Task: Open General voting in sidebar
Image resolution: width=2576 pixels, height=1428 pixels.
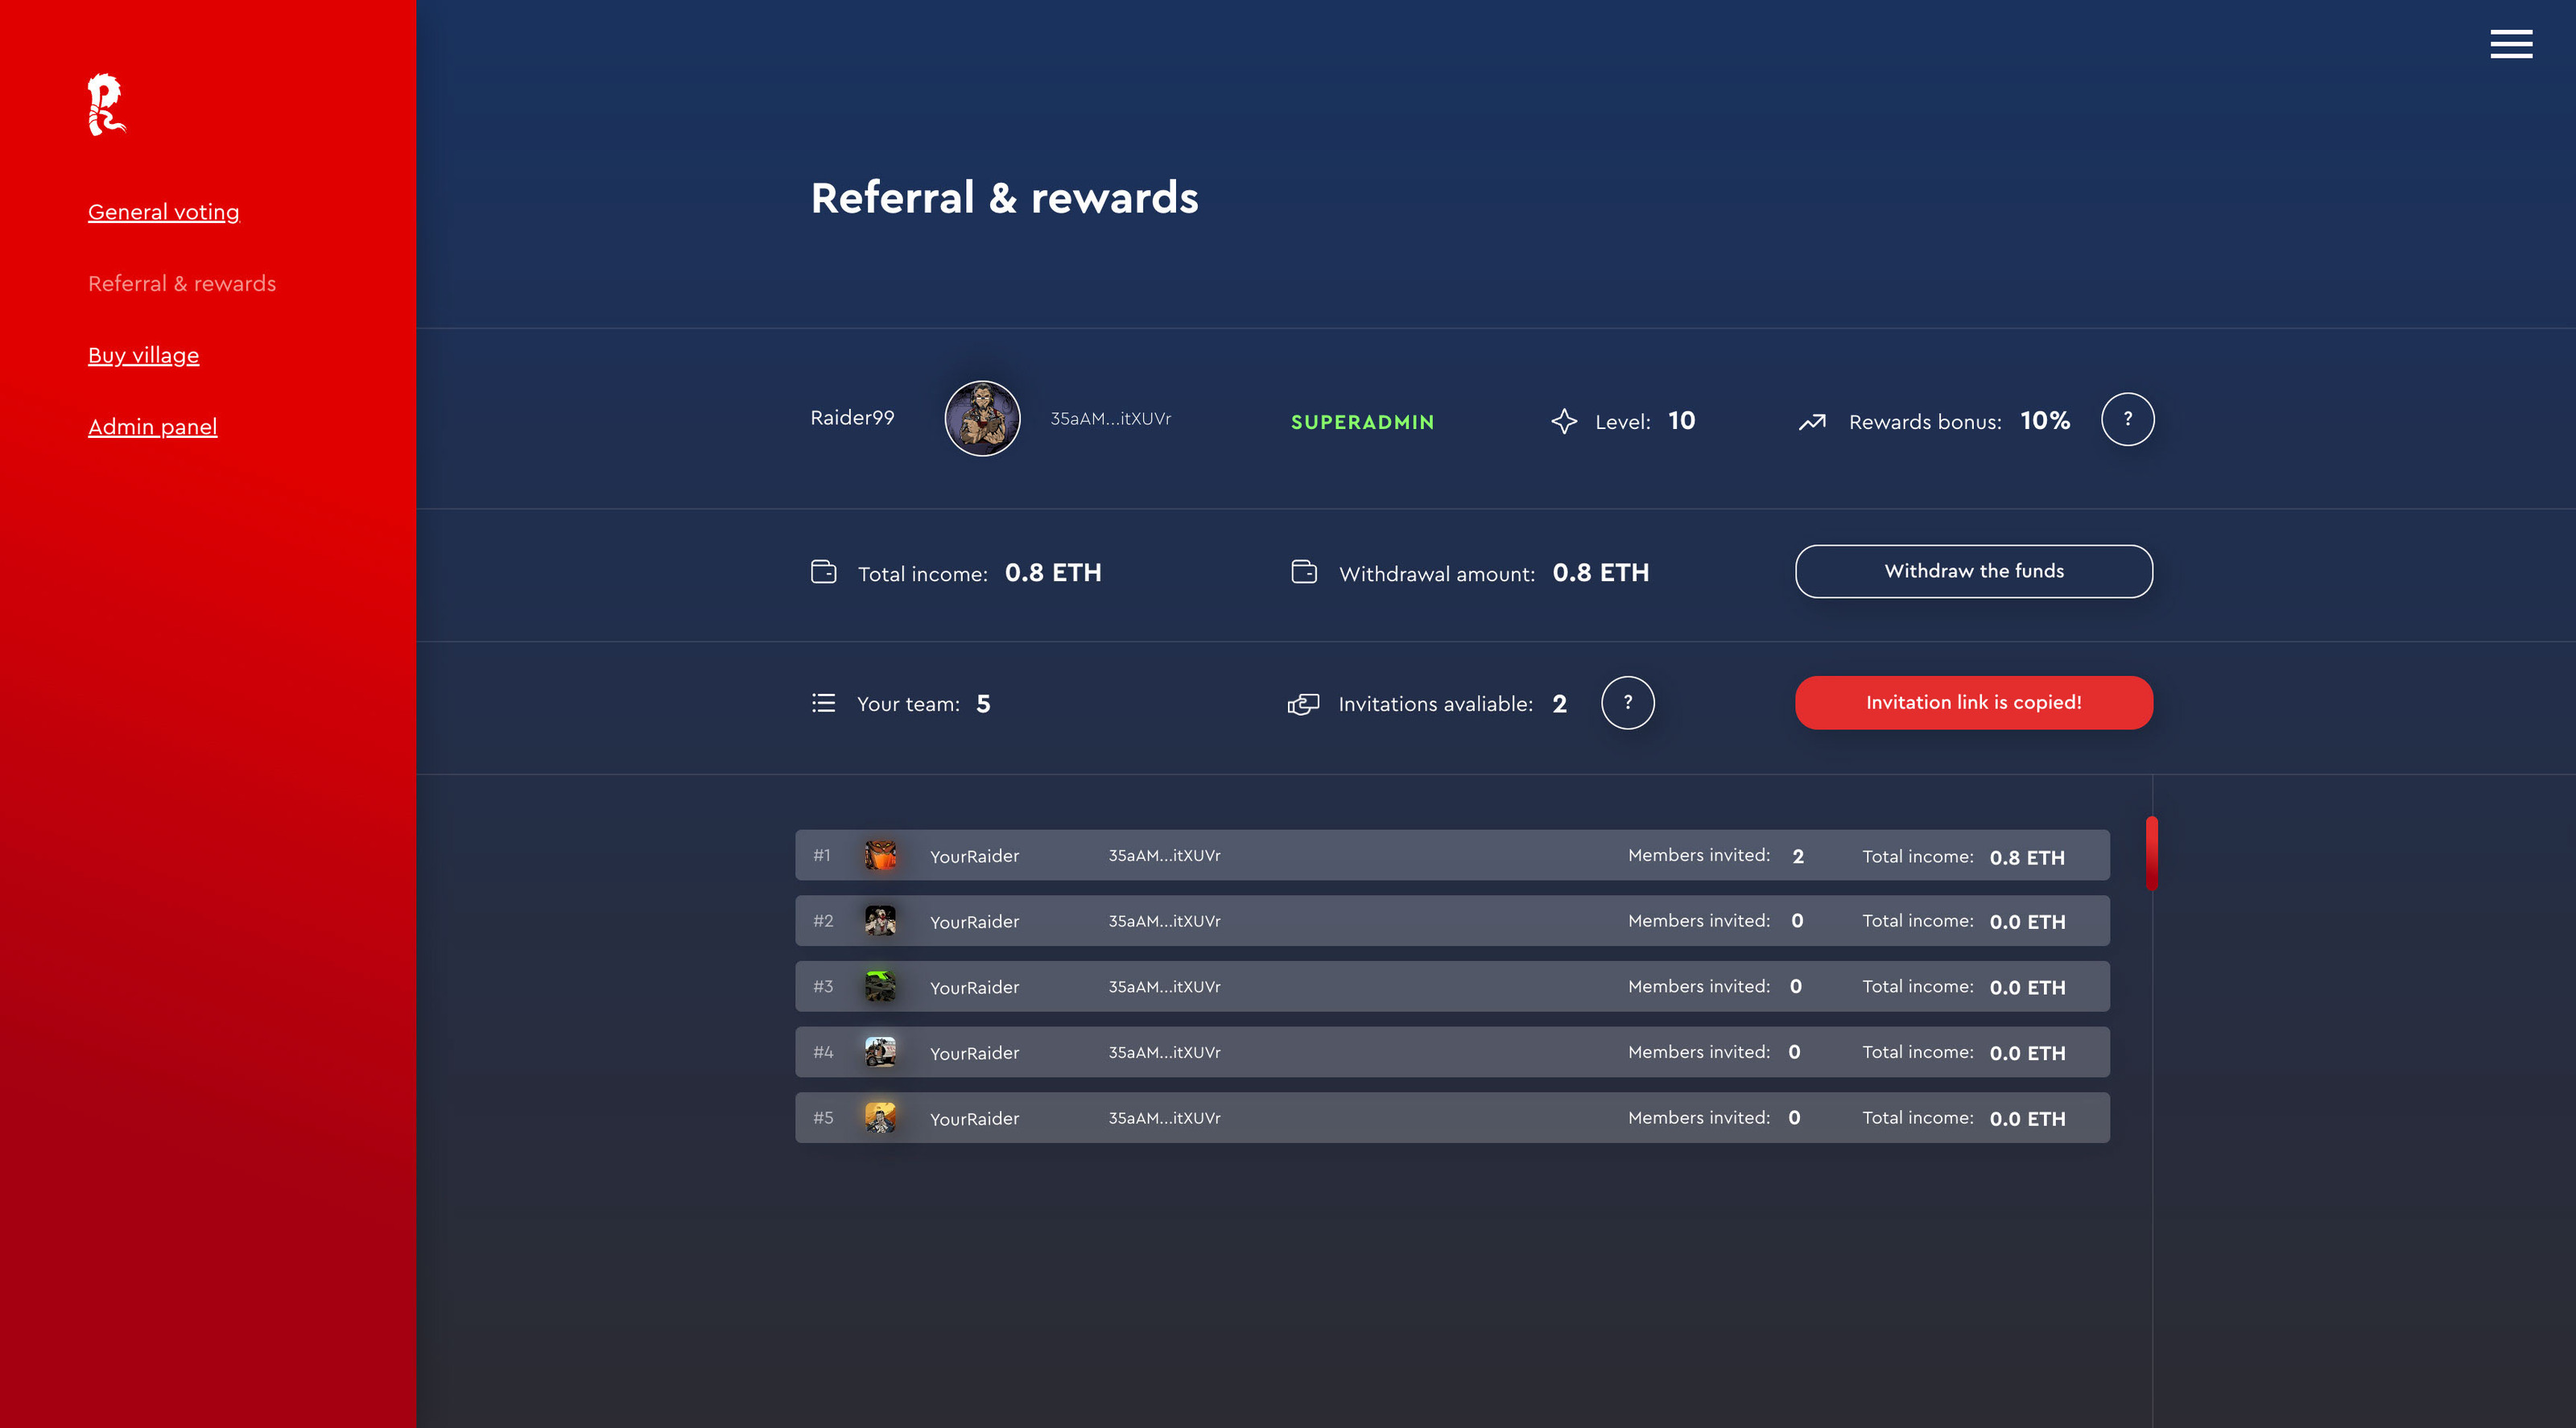Action: 164,212
